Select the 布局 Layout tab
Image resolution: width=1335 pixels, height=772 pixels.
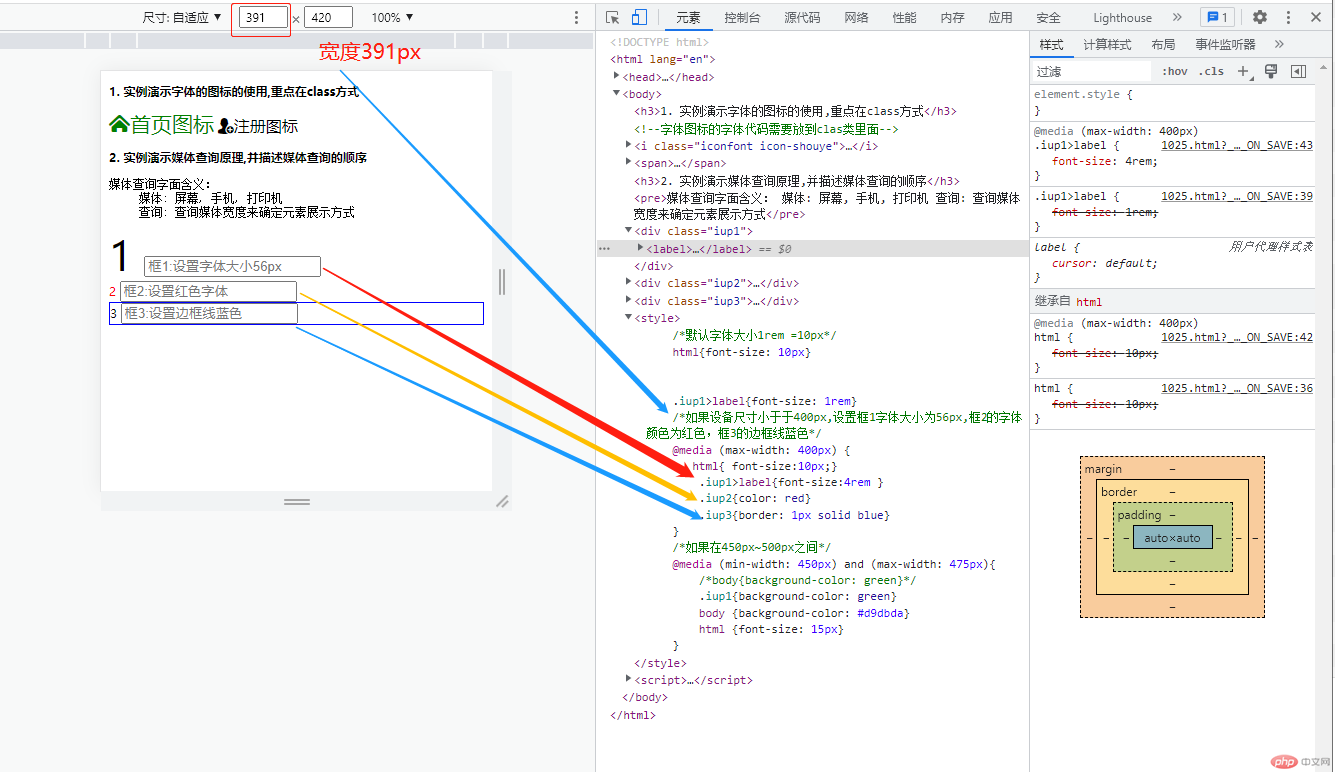(x=1163, y=44)
